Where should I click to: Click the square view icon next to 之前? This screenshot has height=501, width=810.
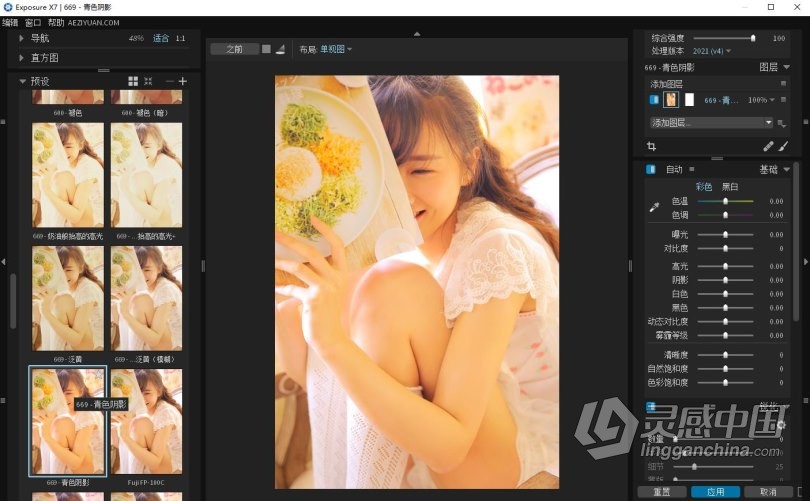[266, 49]
